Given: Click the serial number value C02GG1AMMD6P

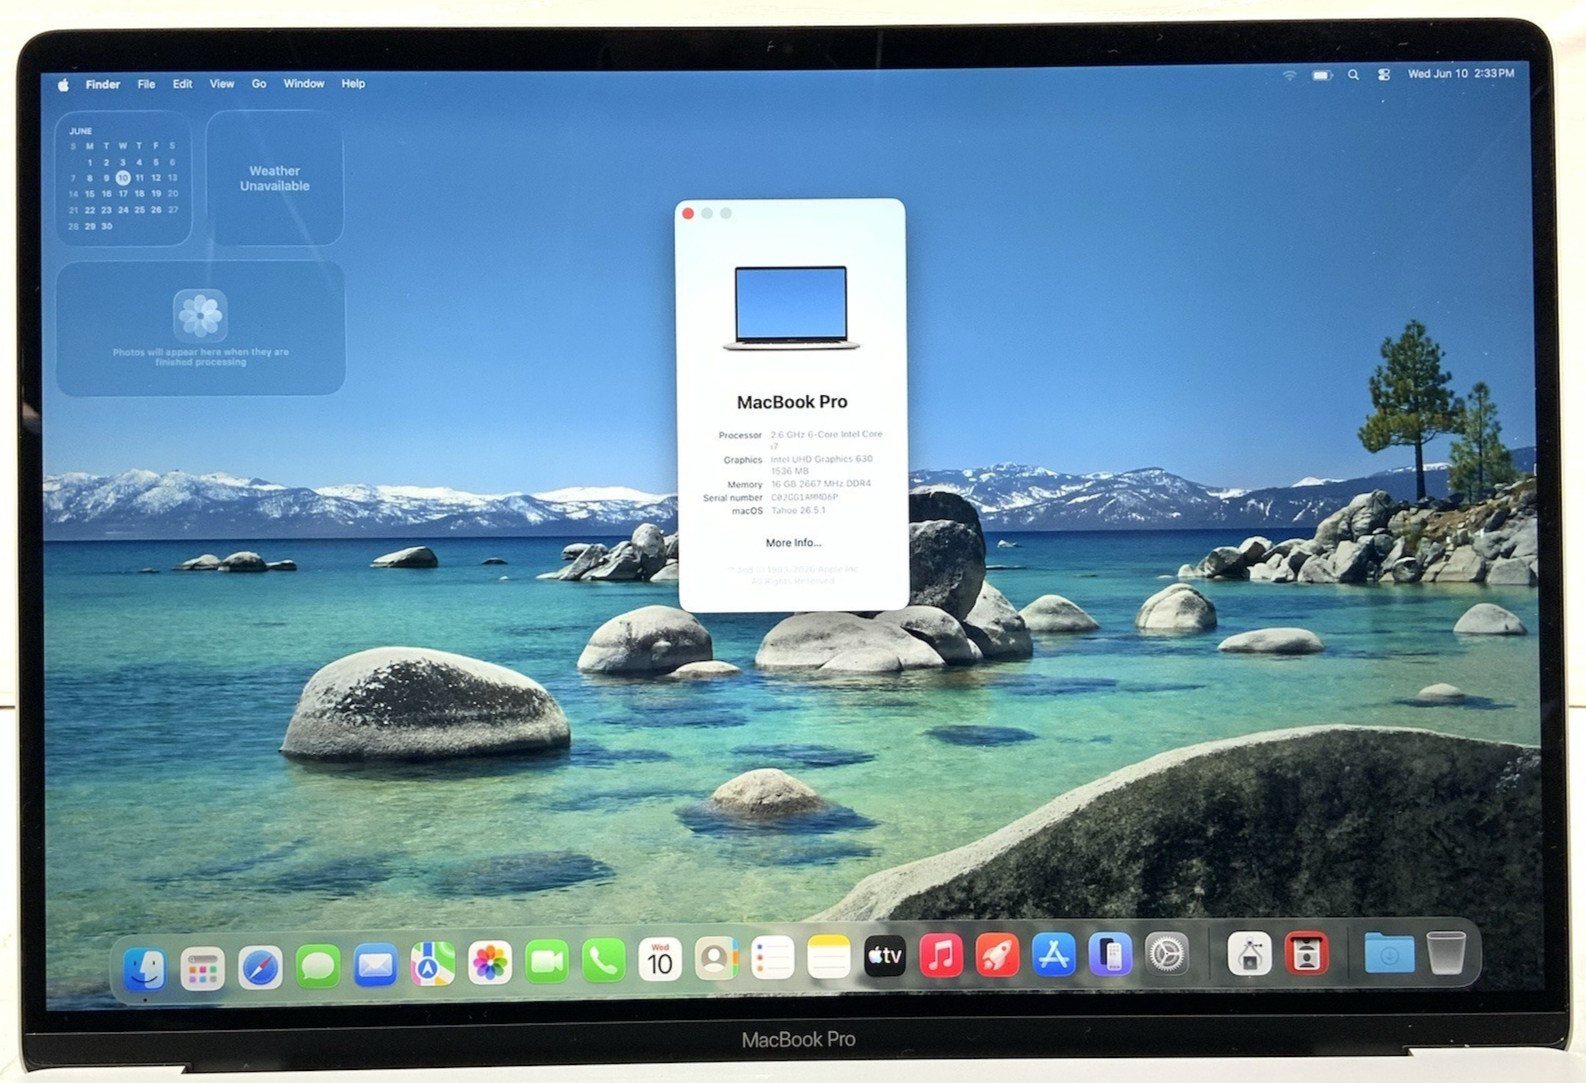Looking at the screenshot, I should pos(804,497).
